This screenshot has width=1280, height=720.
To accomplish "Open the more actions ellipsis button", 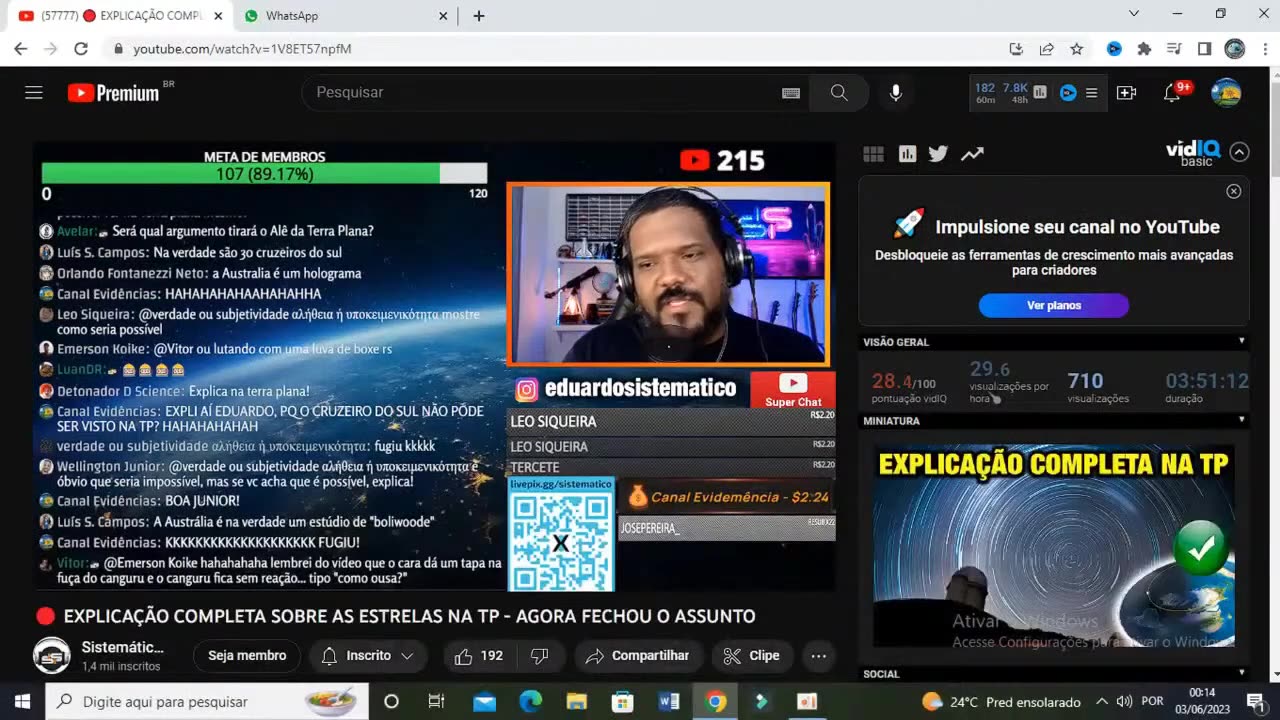I will 818,656.
